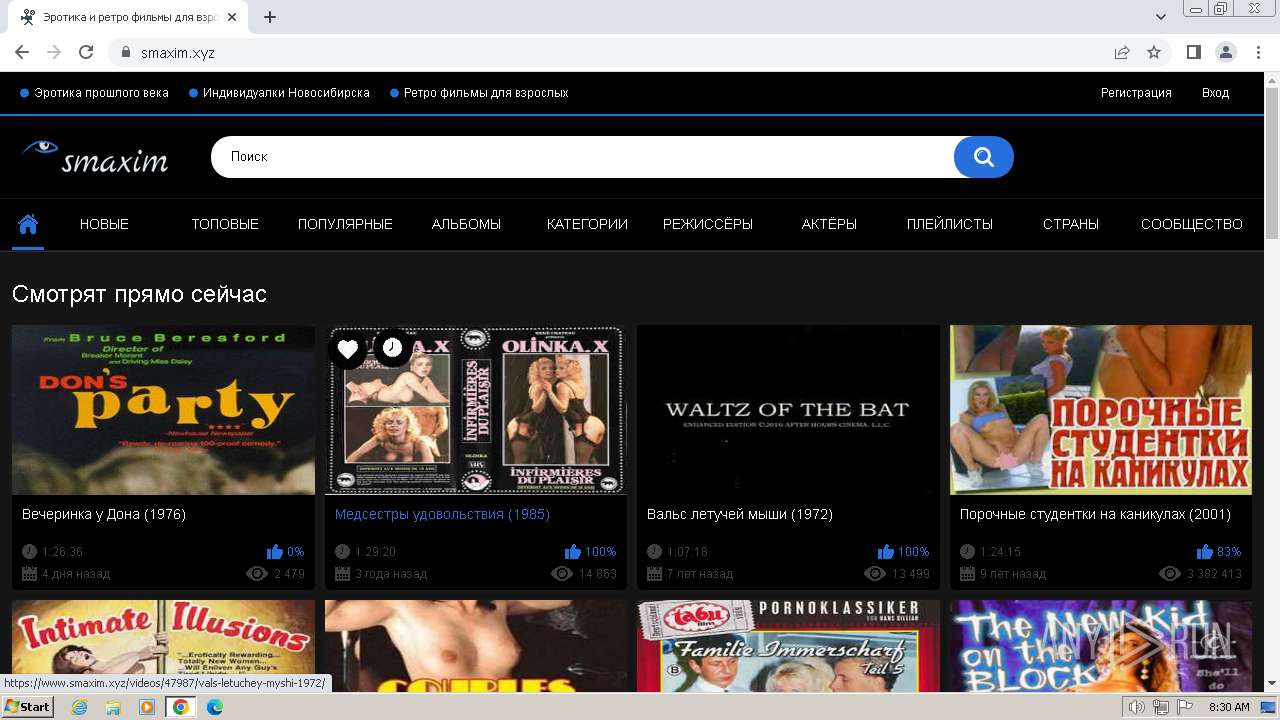Image resolution: width=1280 pixels, height=720 pixels.
Task: Share this page icon in address bar
Action: (1122, 53)
